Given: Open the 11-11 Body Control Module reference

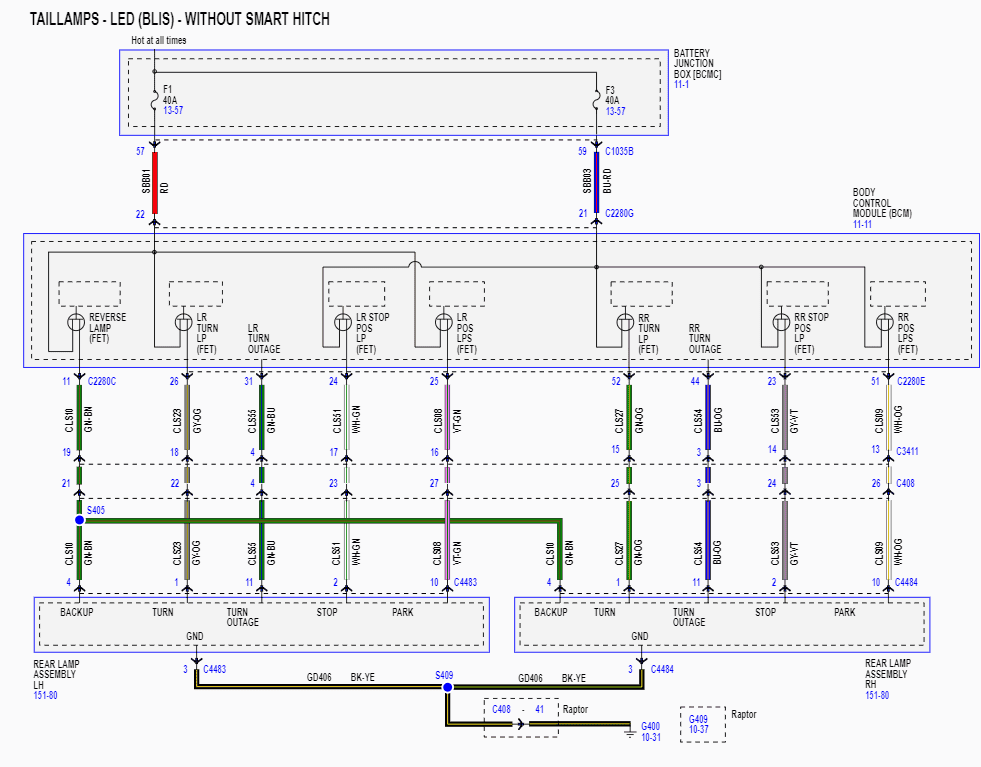Looking at the screenshot, I should coord(864,225).
